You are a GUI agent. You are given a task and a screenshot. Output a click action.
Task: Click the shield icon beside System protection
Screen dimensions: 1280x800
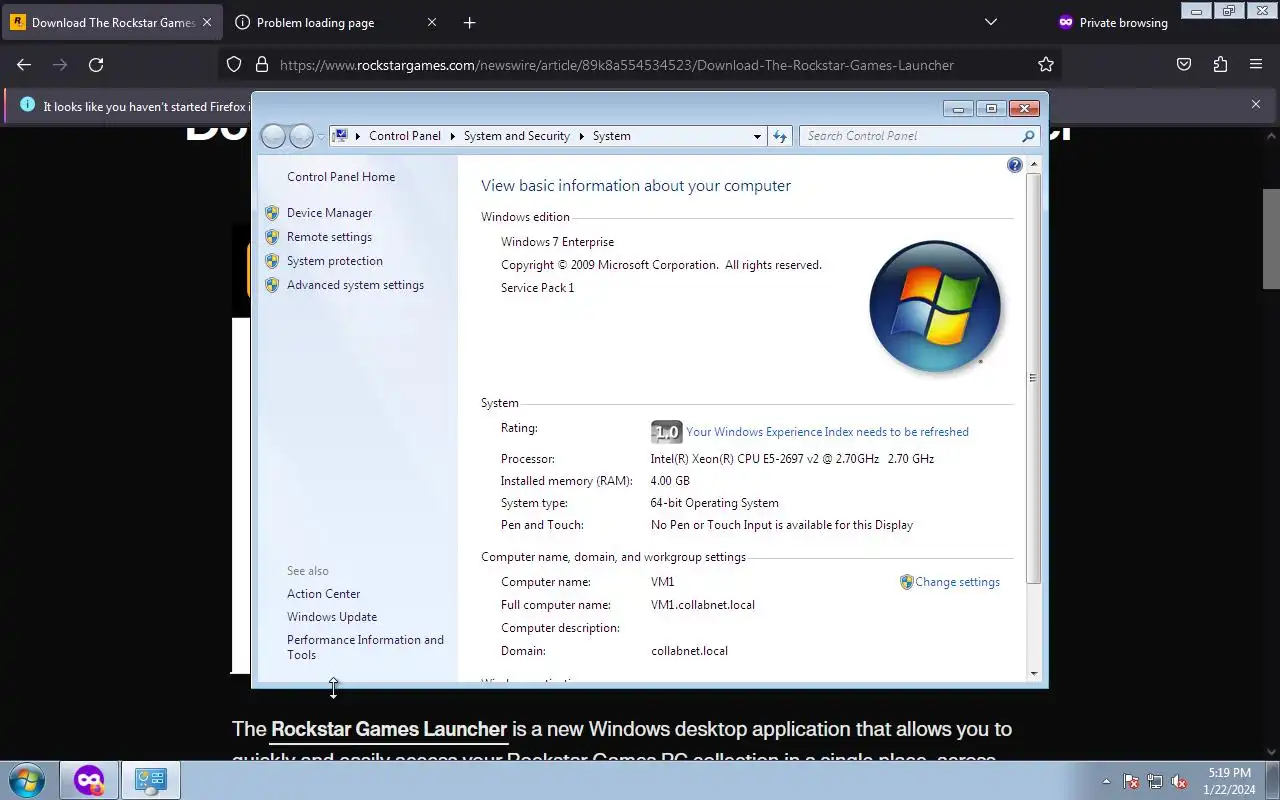tap(272, 261)
